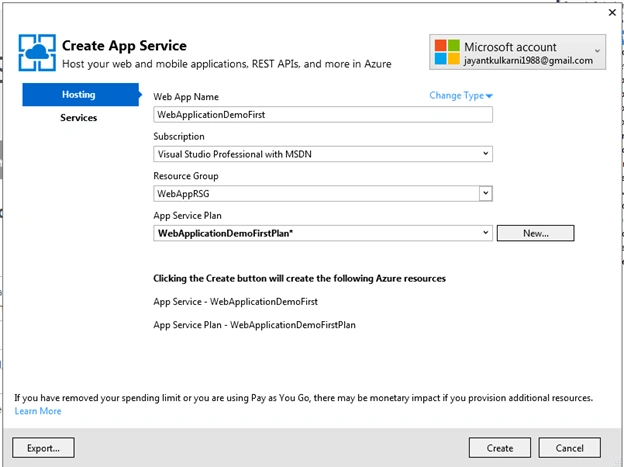Expand the Resource Group dropdown arrow
This screenshot has width=624, height=467.
coord(486,193)
